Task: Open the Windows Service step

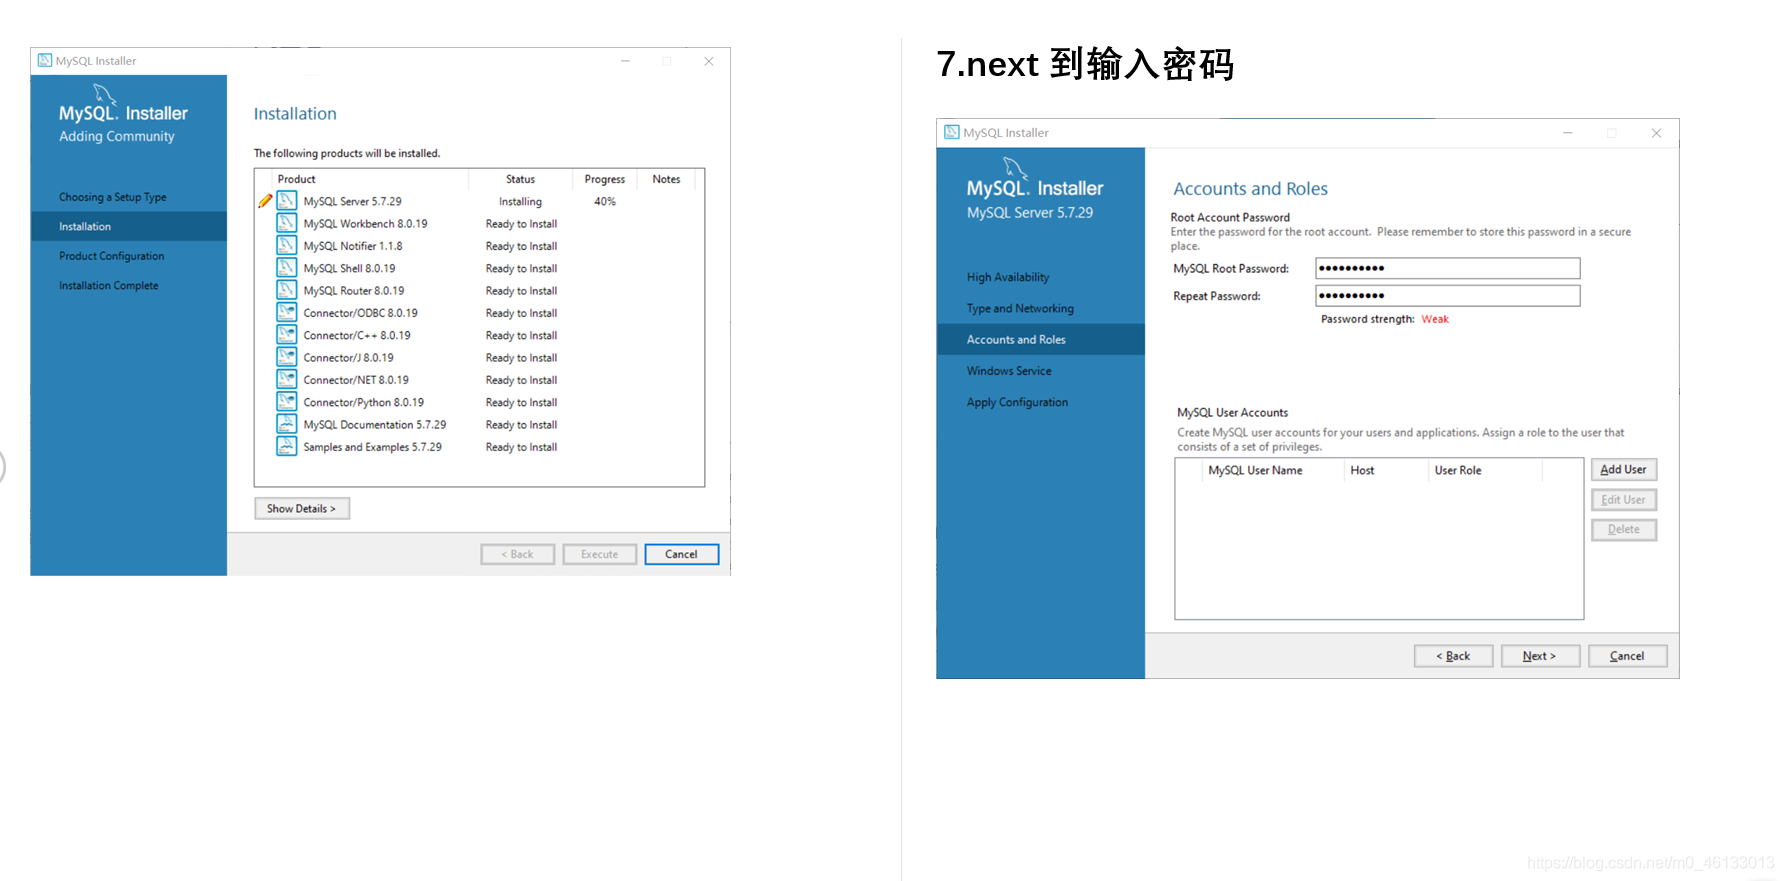Action: pos(1009,371)
